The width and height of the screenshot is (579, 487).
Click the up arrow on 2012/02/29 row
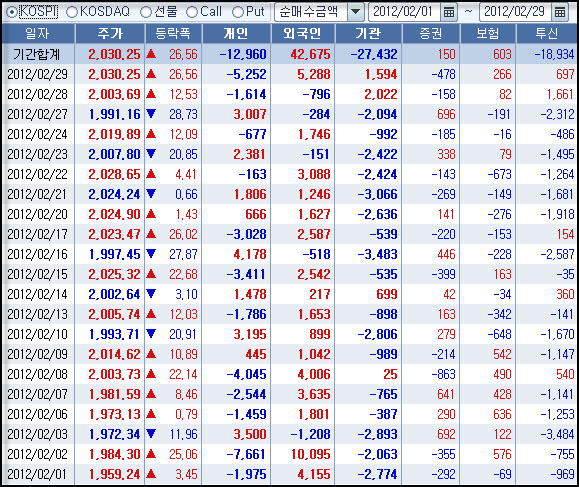[151, 74]
